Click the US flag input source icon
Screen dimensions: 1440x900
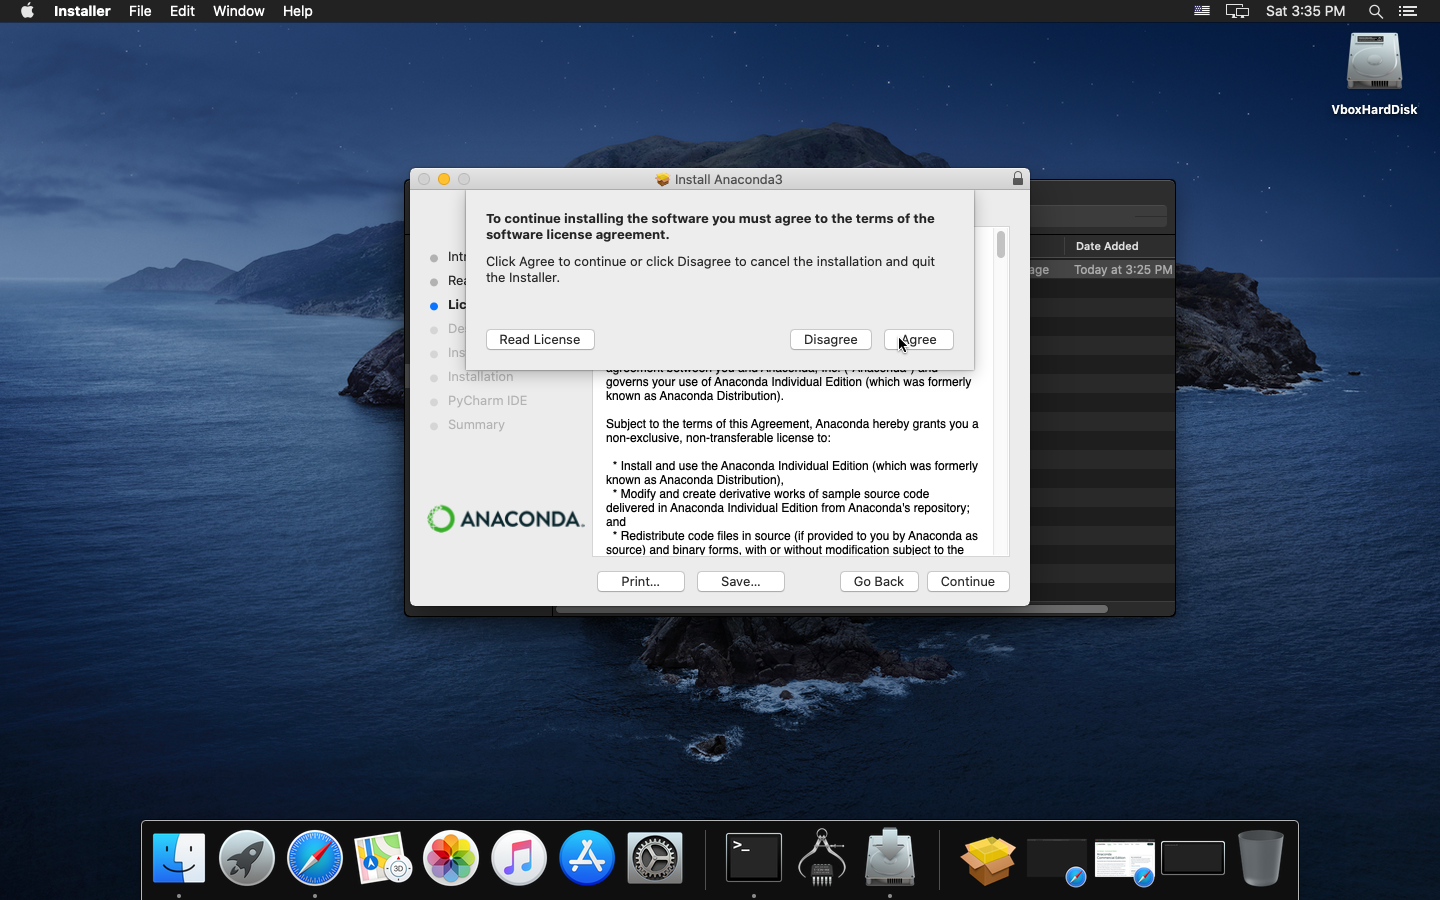click(1202, 11)
